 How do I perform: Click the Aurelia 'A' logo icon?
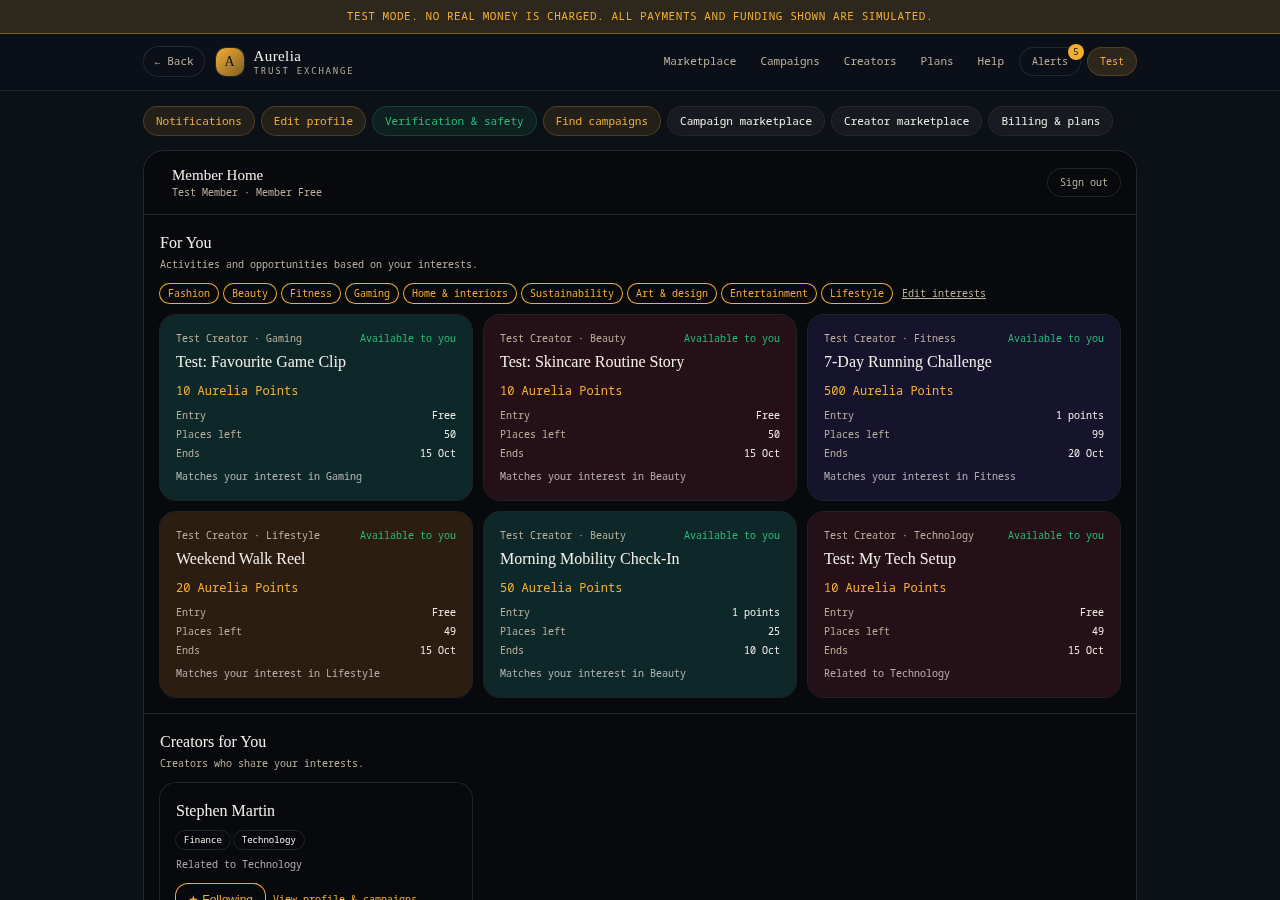230,62
